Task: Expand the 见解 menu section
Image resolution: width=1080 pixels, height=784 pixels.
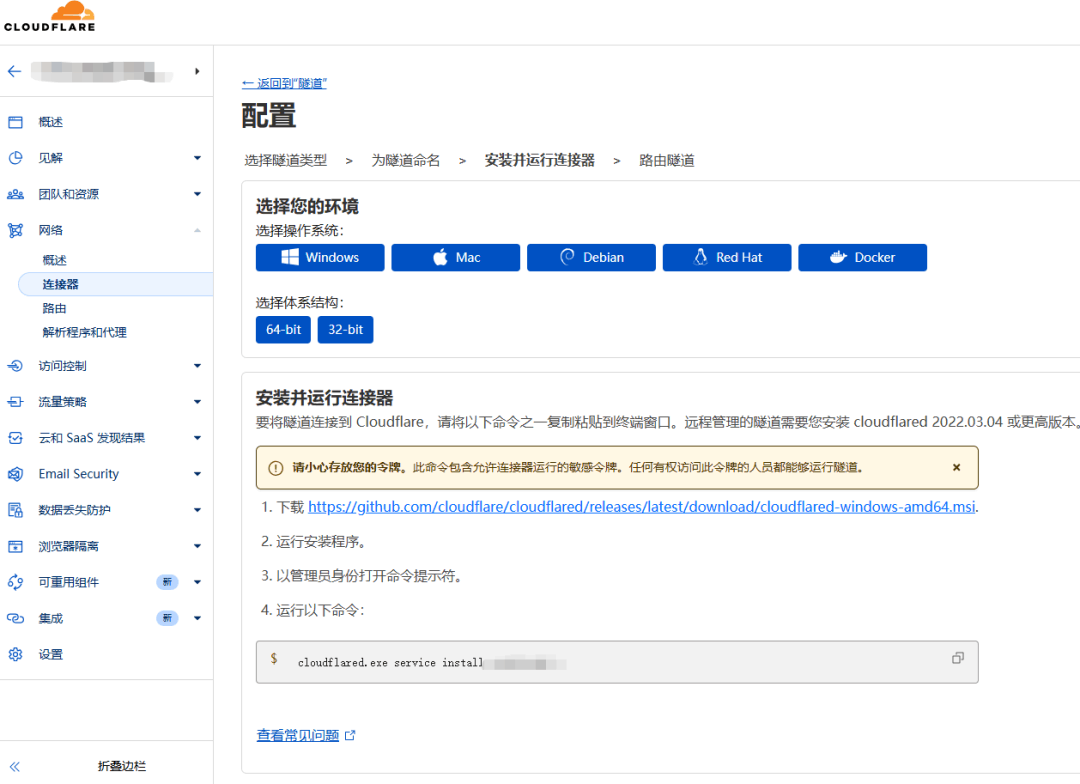Action: (197, 158)
